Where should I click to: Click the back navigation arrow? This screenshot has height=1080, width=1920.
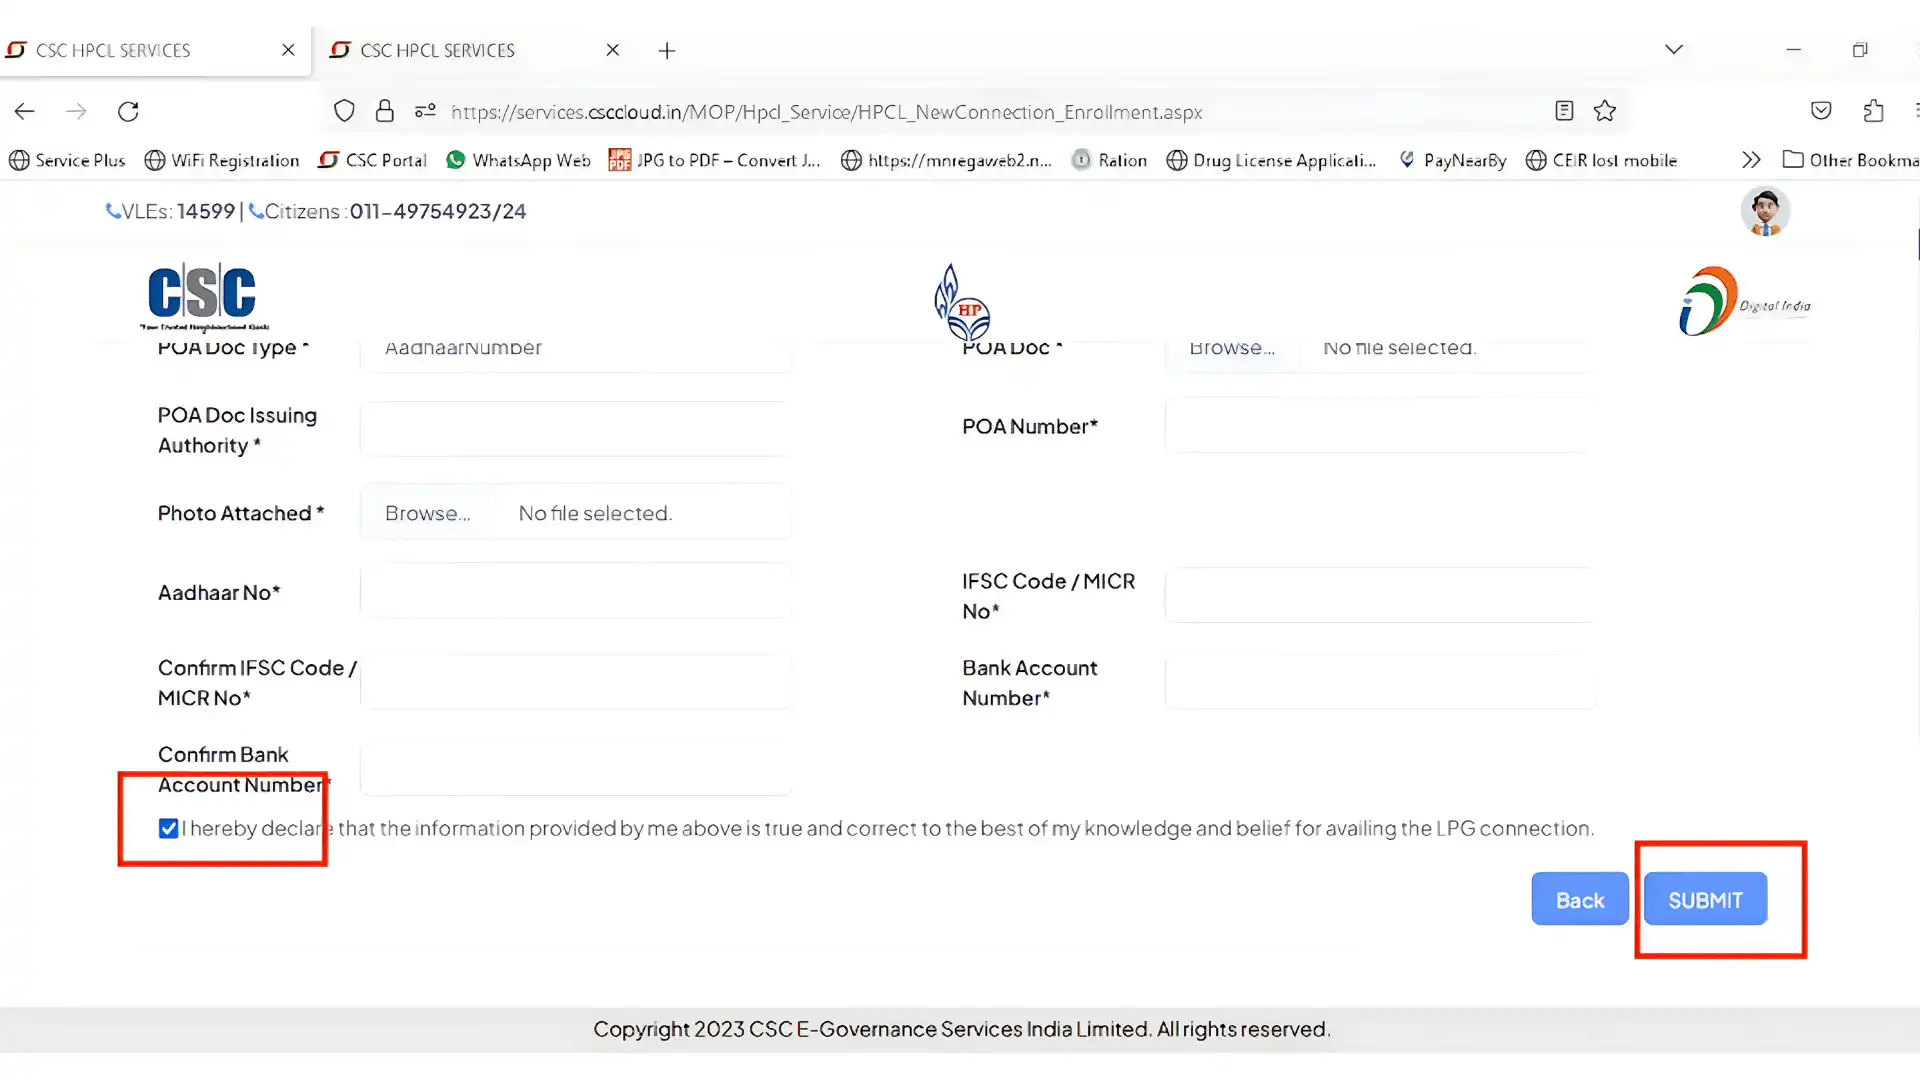pos(25,111)
